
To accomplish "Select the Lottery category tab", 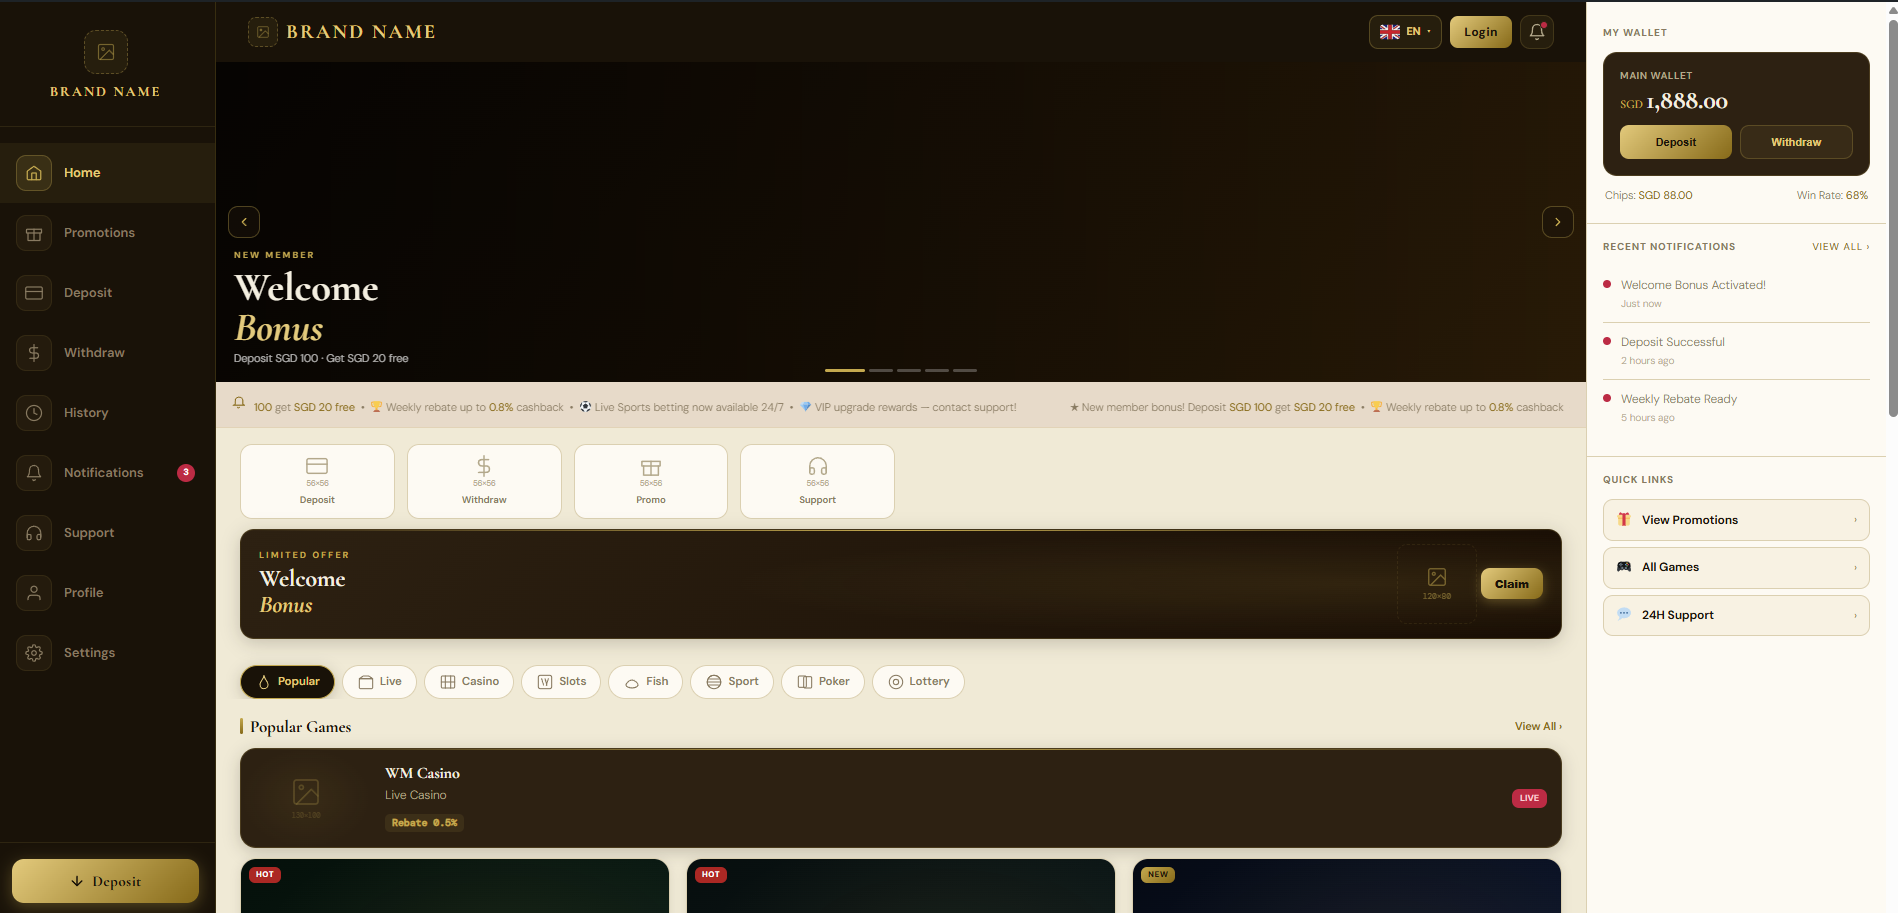I will 918,682.
